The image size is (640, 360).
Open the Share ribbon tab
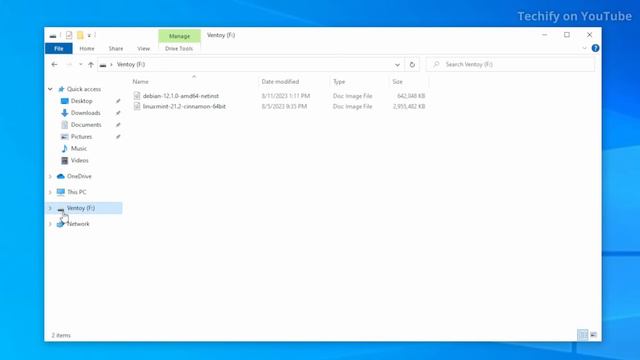pos(116,49)
